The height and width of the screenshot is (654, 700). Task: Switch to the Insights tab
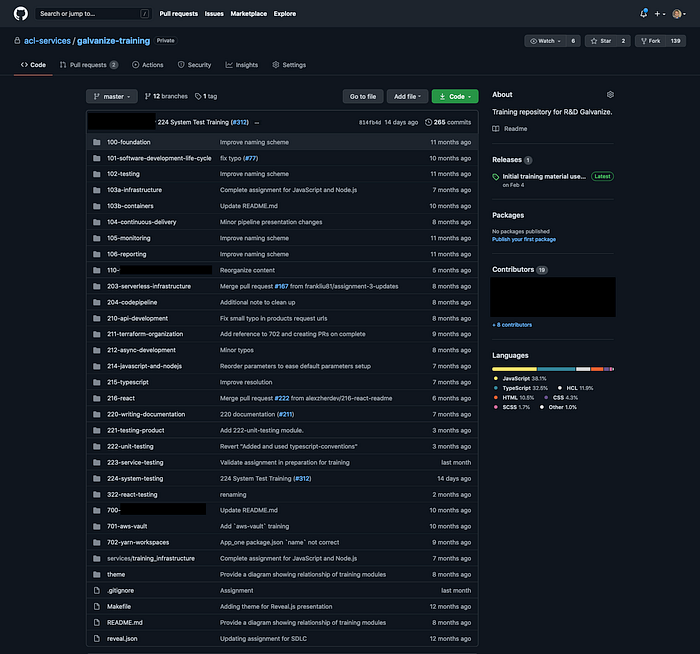tap(242, 65)
